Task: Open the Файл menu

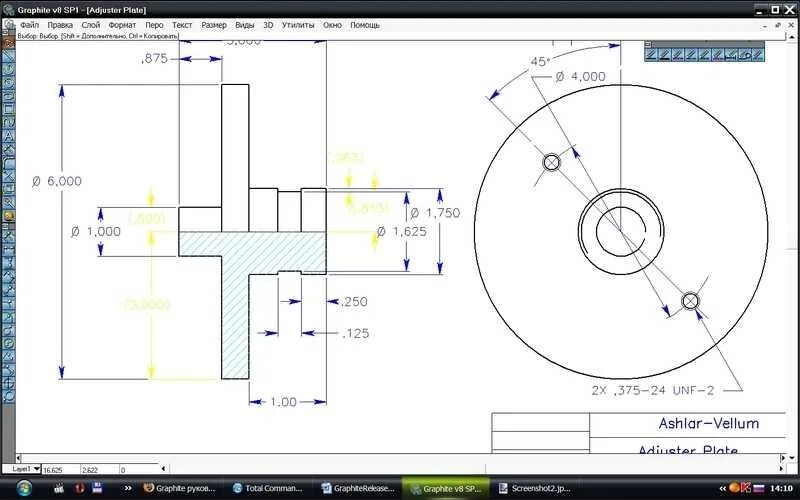Action: click(30, 25)
